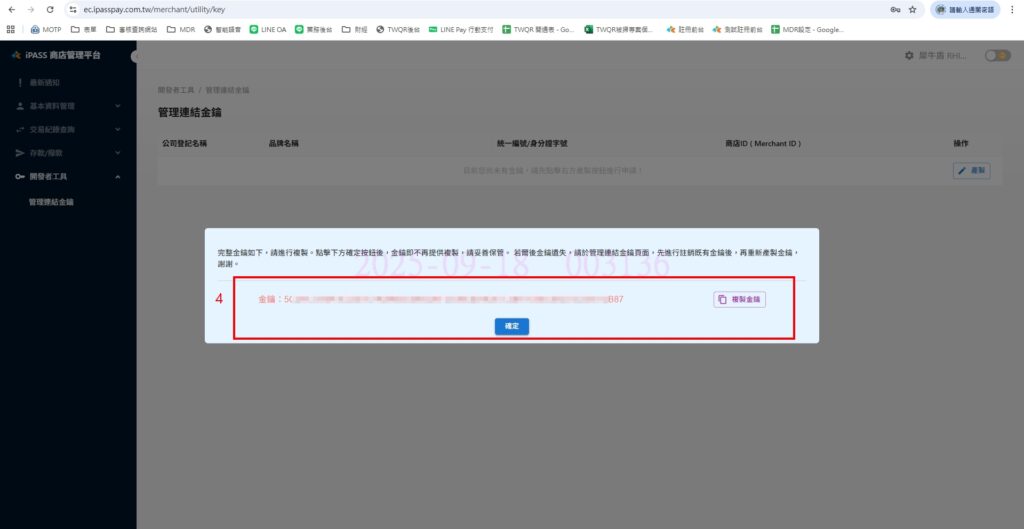Click the 產製 generate key button

pyautogui.click(x=971, y=171)
